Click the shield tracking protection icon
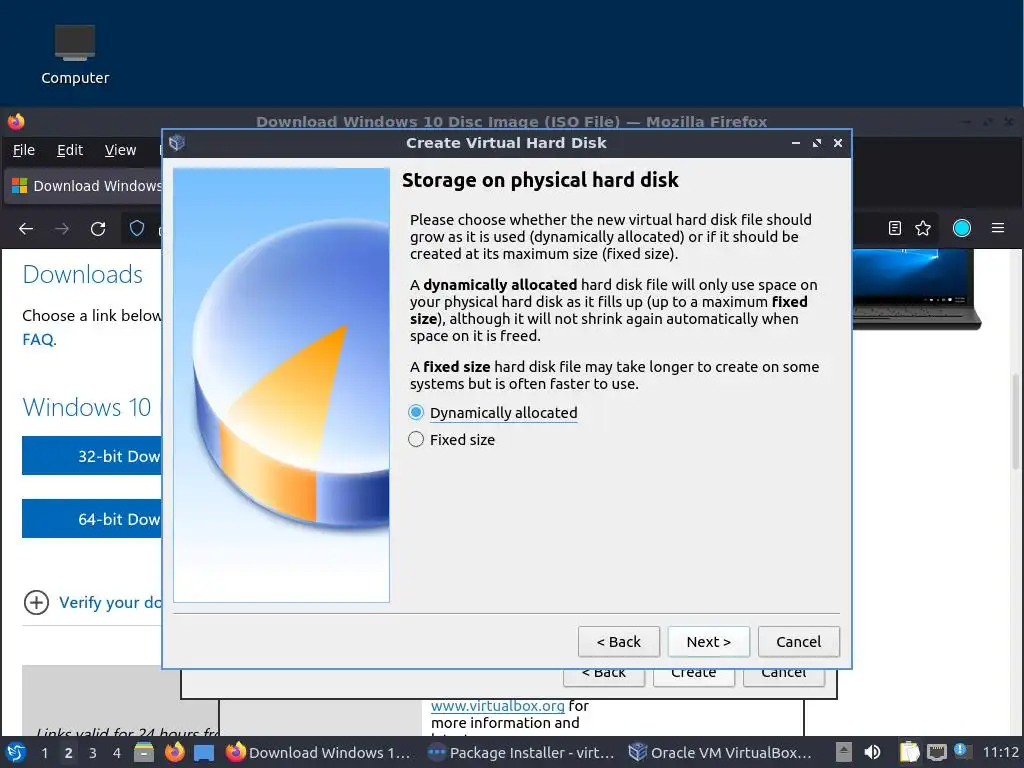The image size is (1024, 768). pyautogui.click(x=136, y=228)
